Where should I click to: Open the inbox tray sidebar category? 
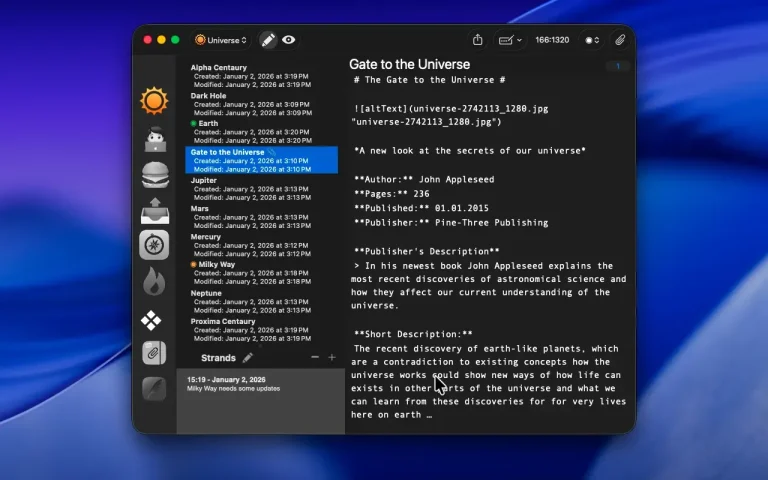[155, 211]
